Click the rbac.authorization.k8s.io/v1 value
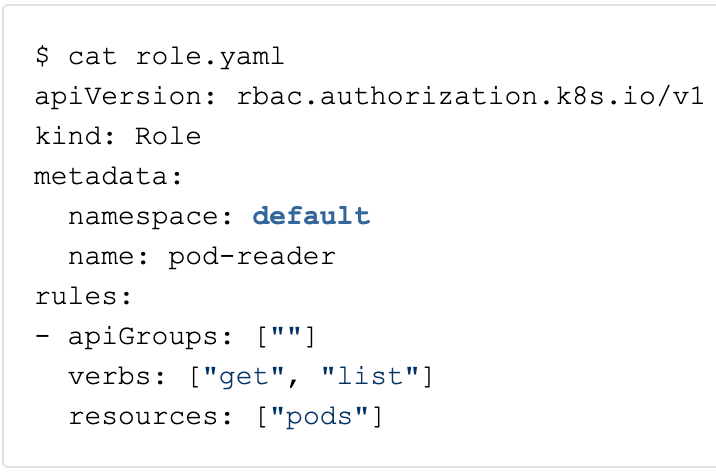Image resolution: width=716 pixels, height=472 pixels. pos(470,96)
